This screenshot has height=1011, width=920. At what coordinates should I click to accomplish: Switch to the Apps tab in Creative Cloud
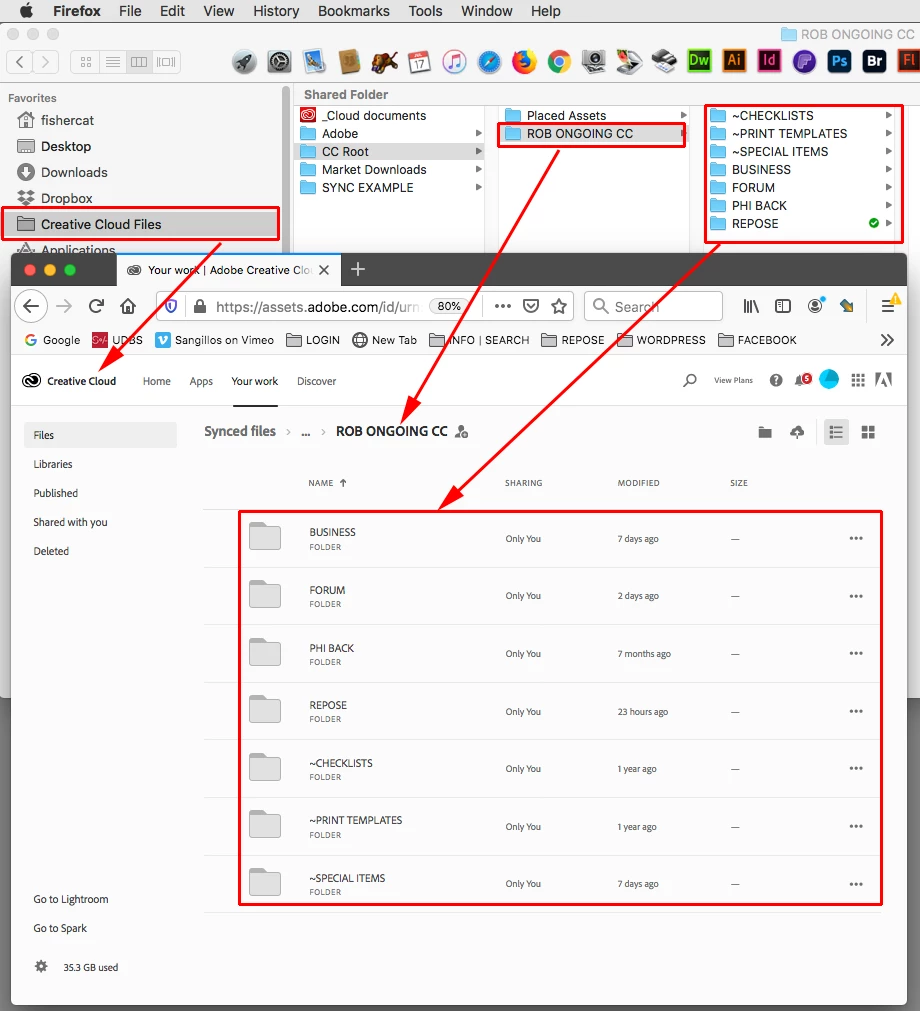click(x=201, y=381)
